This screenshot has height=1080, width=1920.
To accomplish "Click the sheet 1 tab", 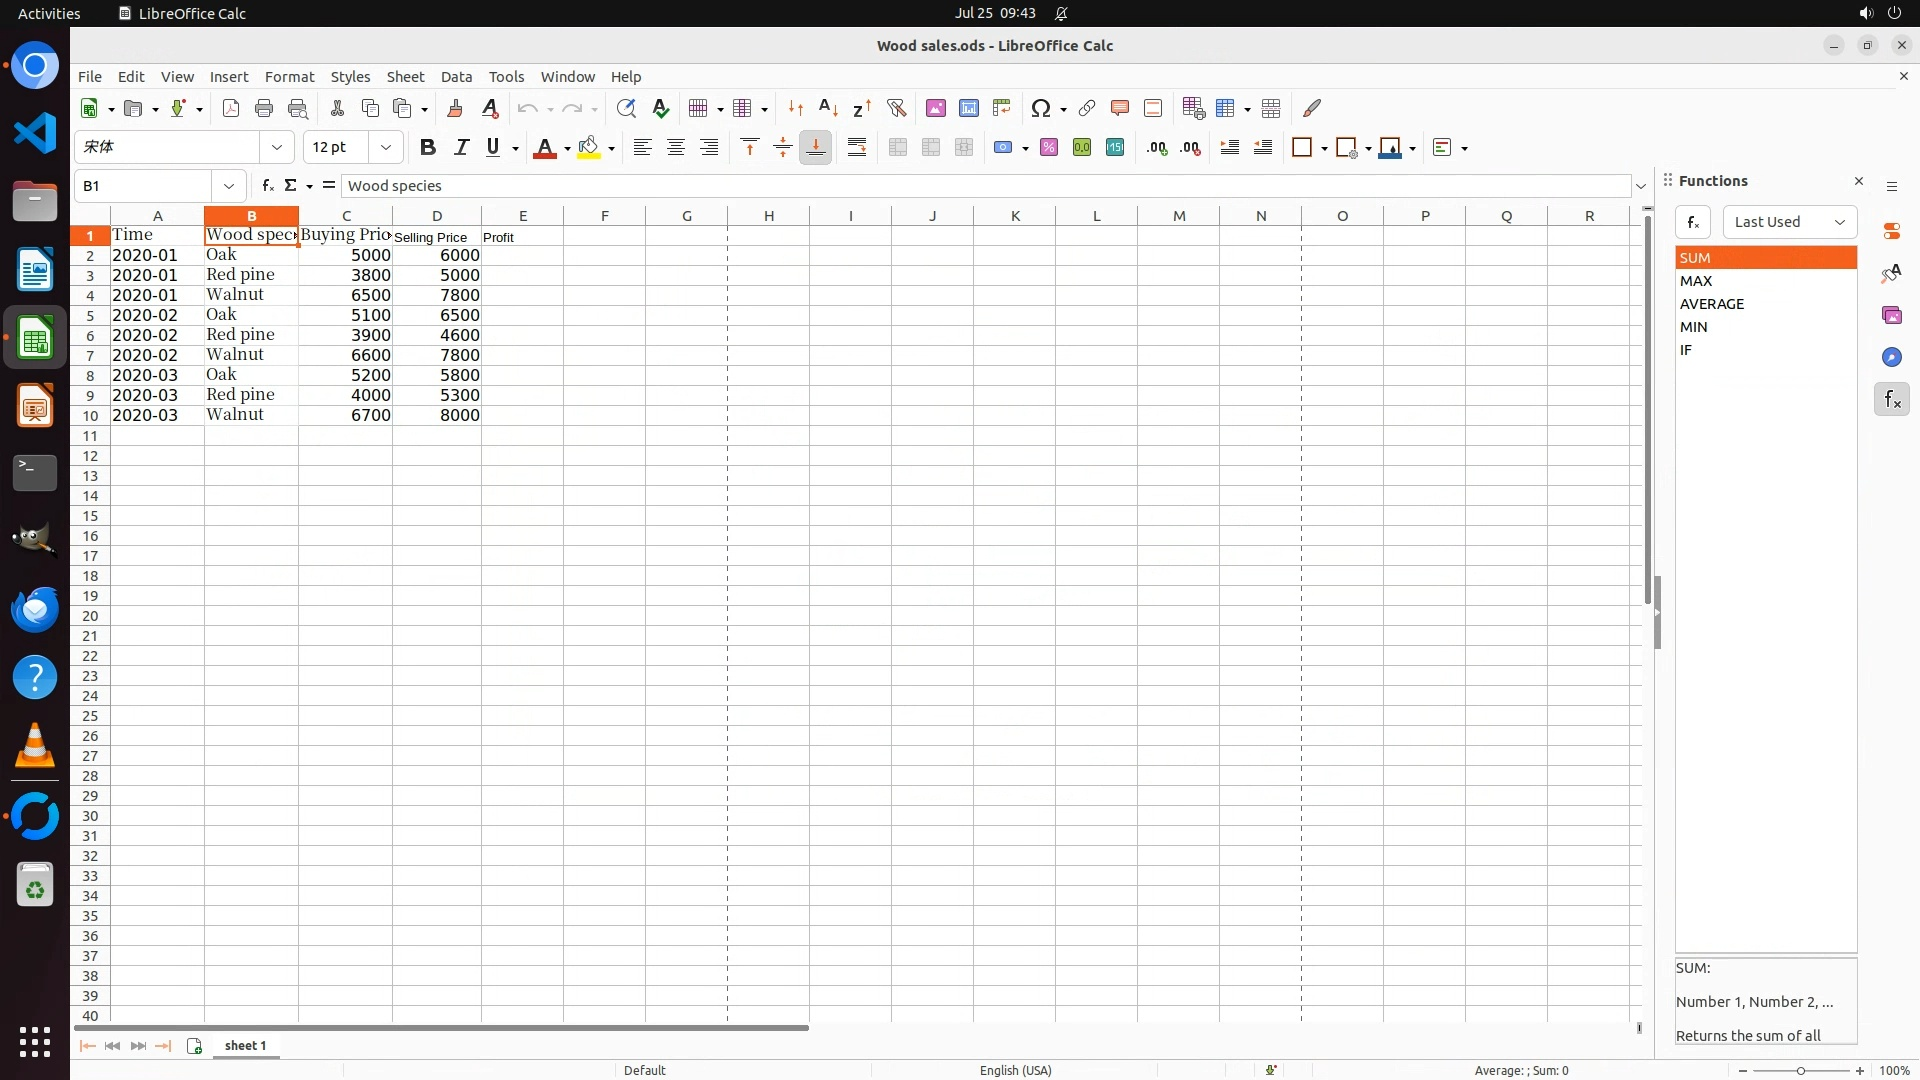I will (x=245, y=1045).
